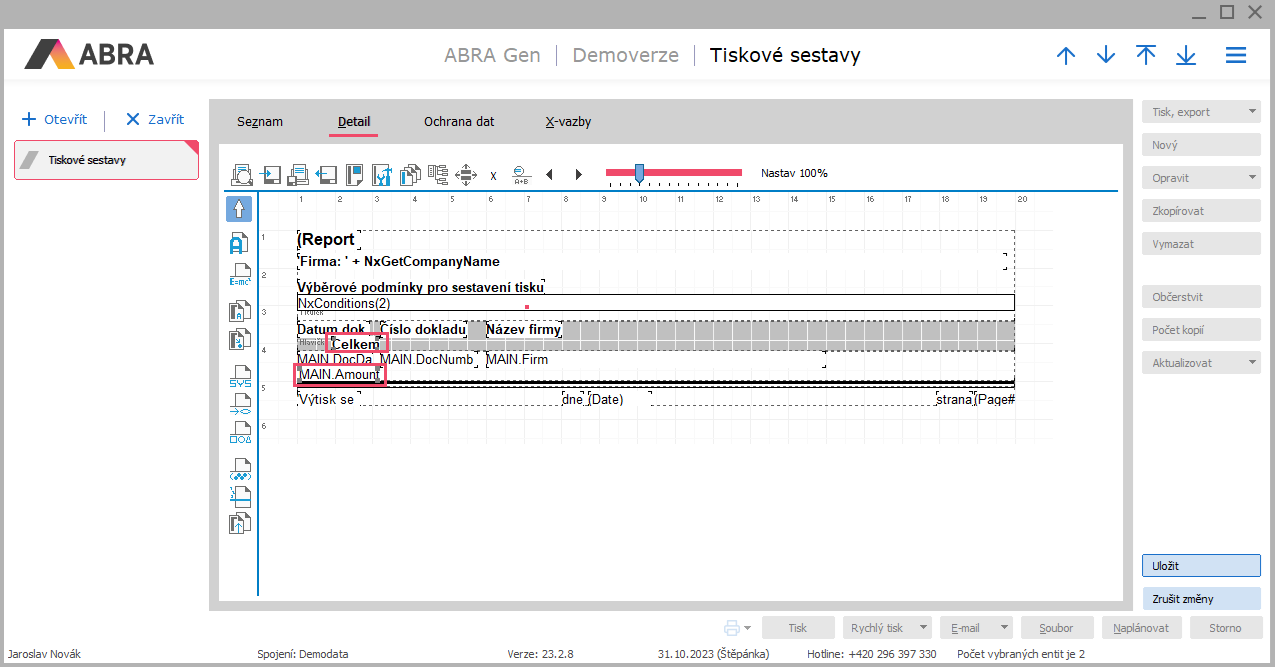The height and width of the screenshot is (667, 1275).
Task: Click the stacked pages printer icon
Action: [x=298, y=175]
